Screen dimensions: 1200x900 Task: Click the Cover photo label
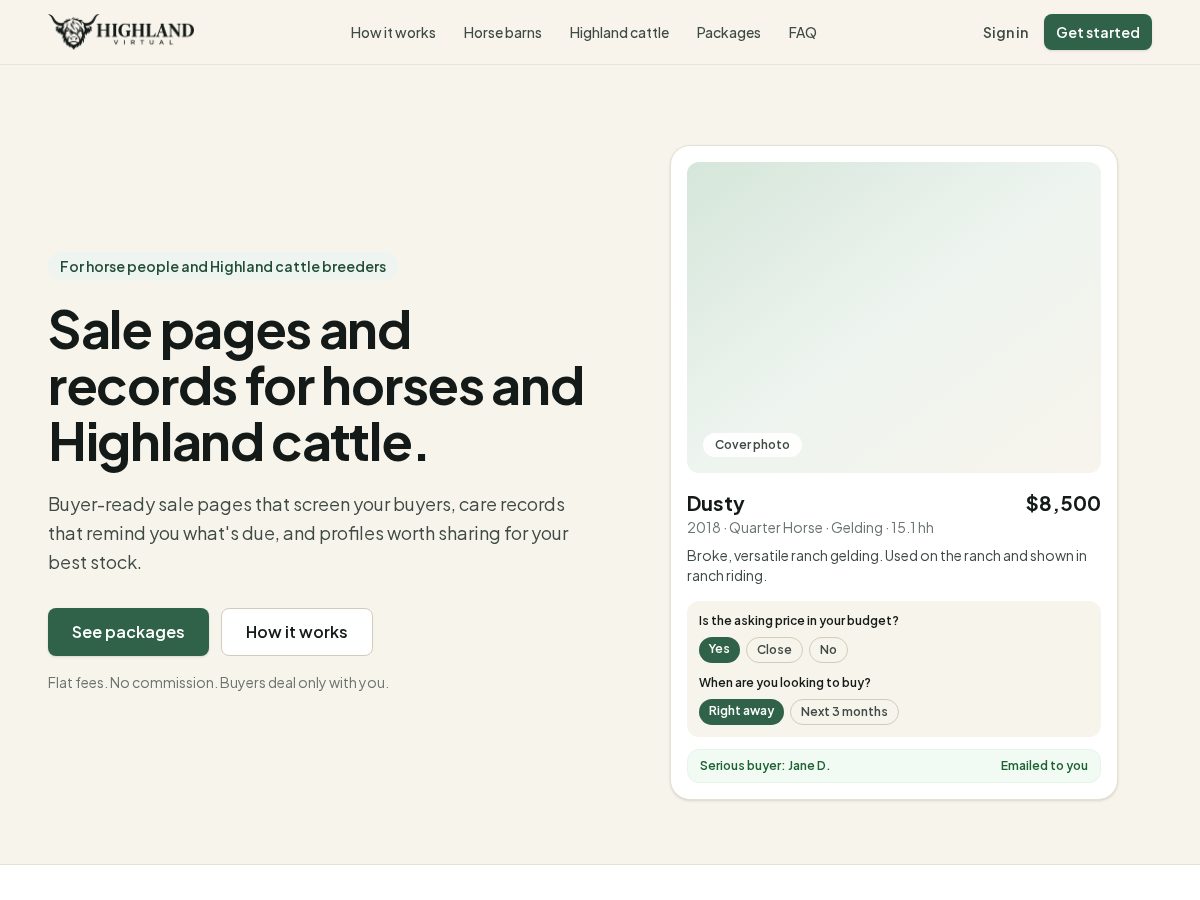752,445
